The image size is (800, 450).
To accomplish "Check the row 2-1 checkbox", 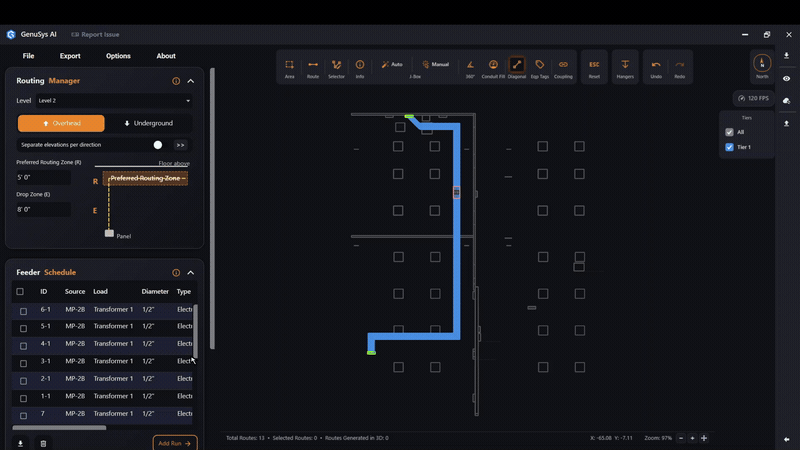I will 23,381.
